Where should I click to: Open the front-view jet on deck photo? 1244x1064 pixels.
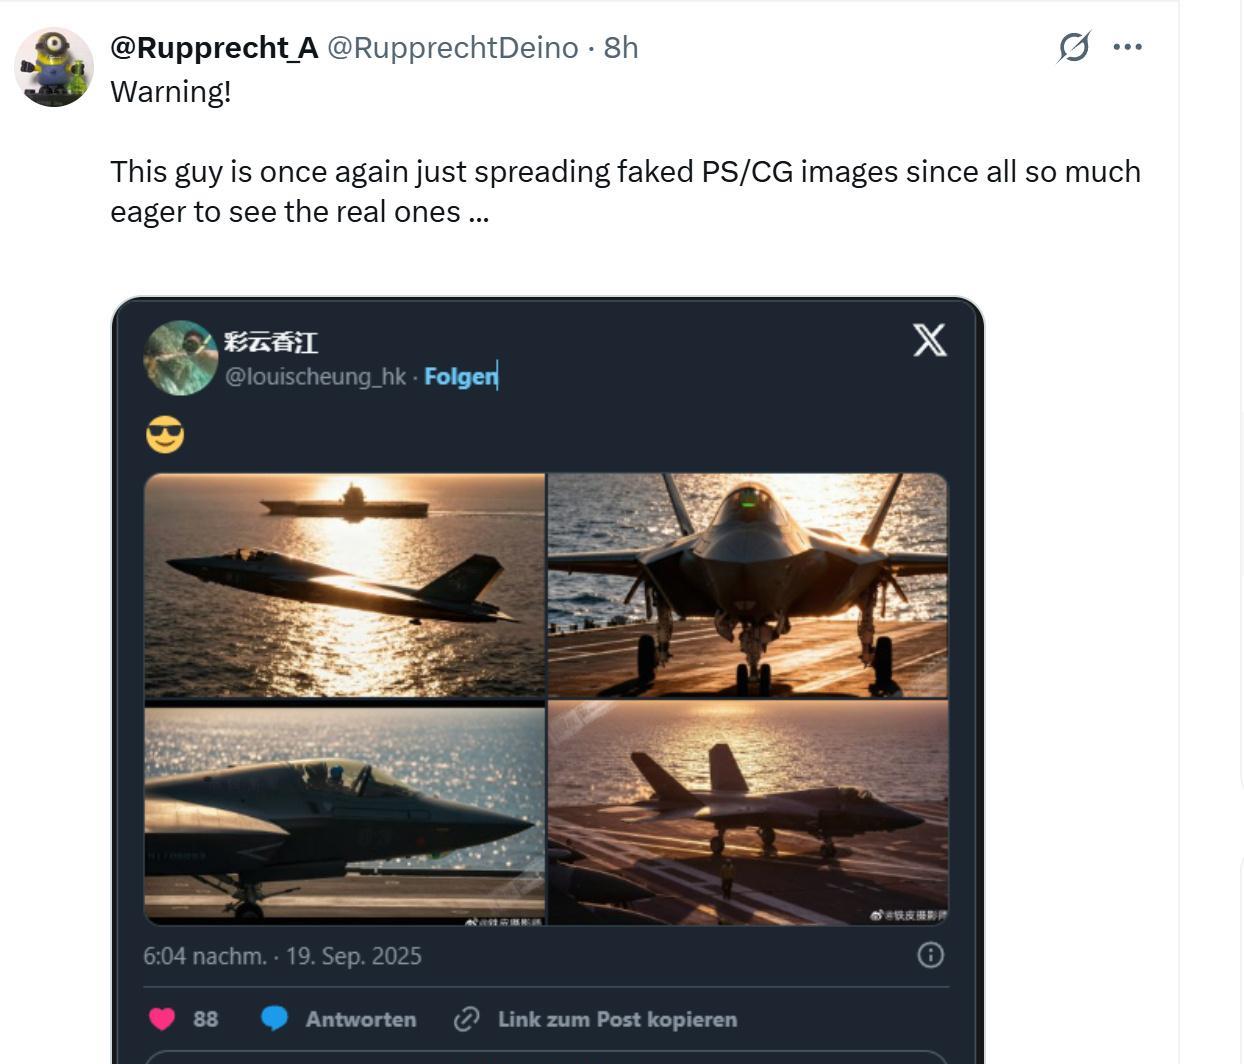[x=748, y=585]
